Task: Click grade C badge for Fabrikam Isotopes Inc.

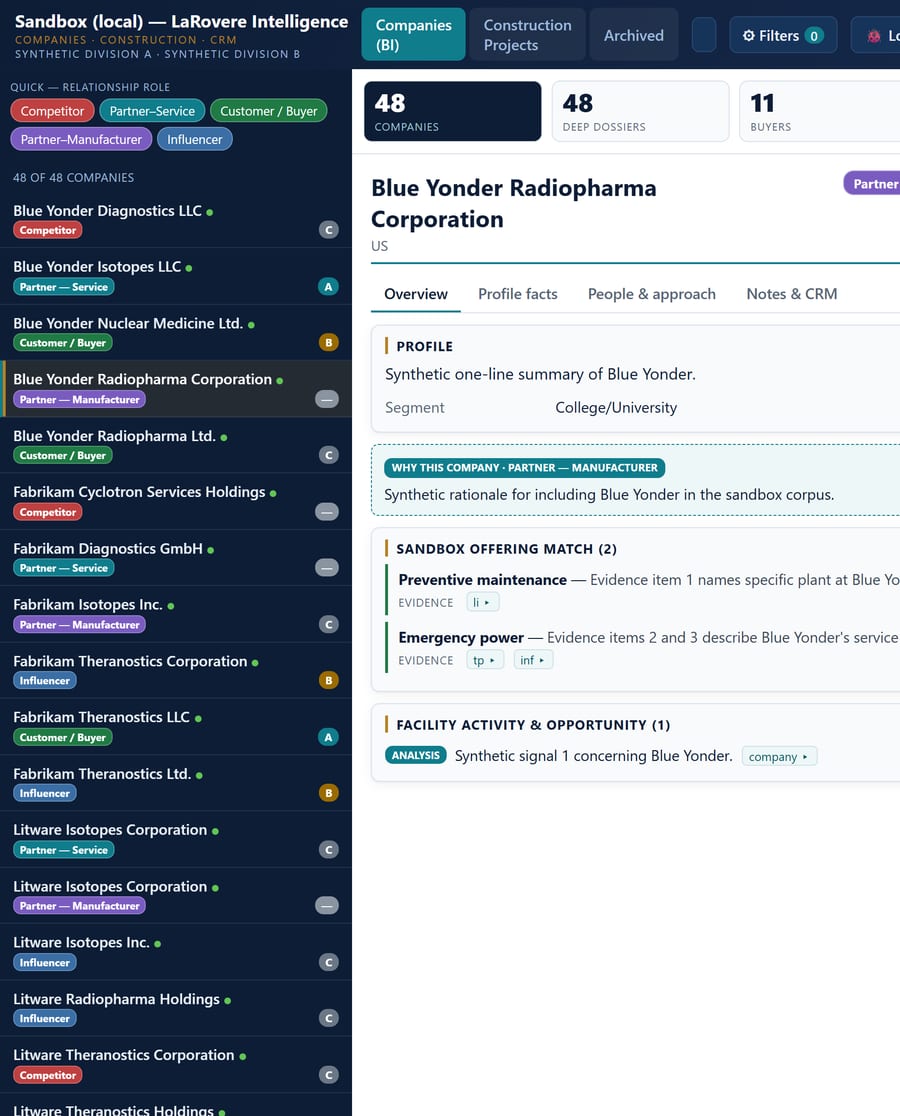Action: (x=328, y=624)
